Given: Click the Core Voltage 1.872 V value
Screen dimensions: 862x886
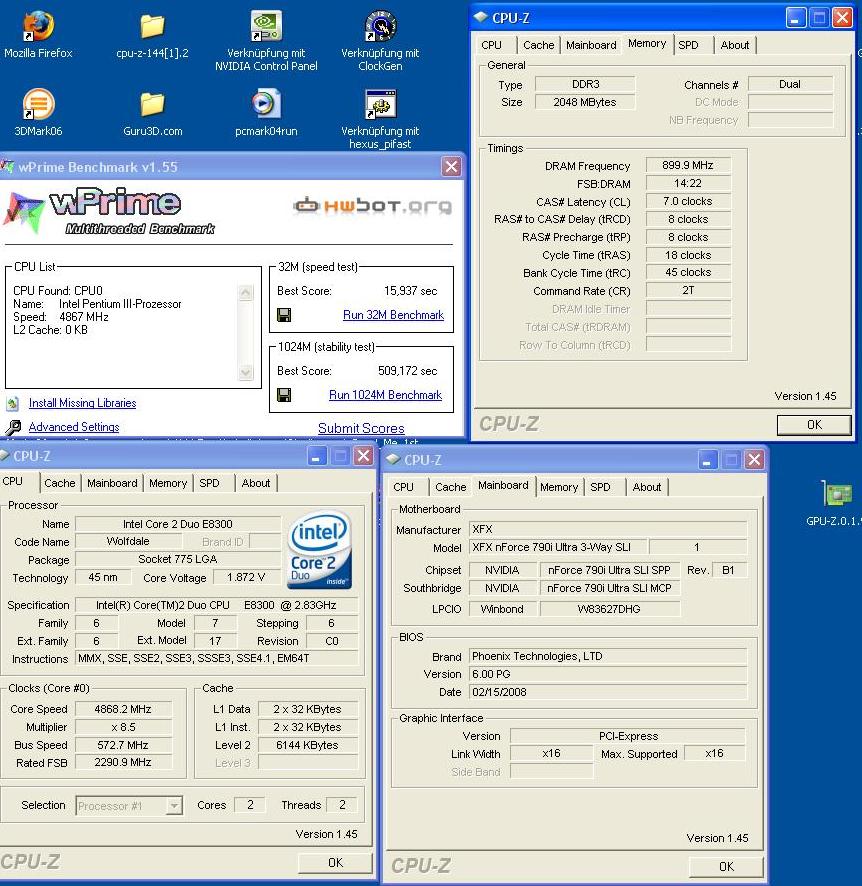Looking at the screenshot, I should [x=246, y=577].
